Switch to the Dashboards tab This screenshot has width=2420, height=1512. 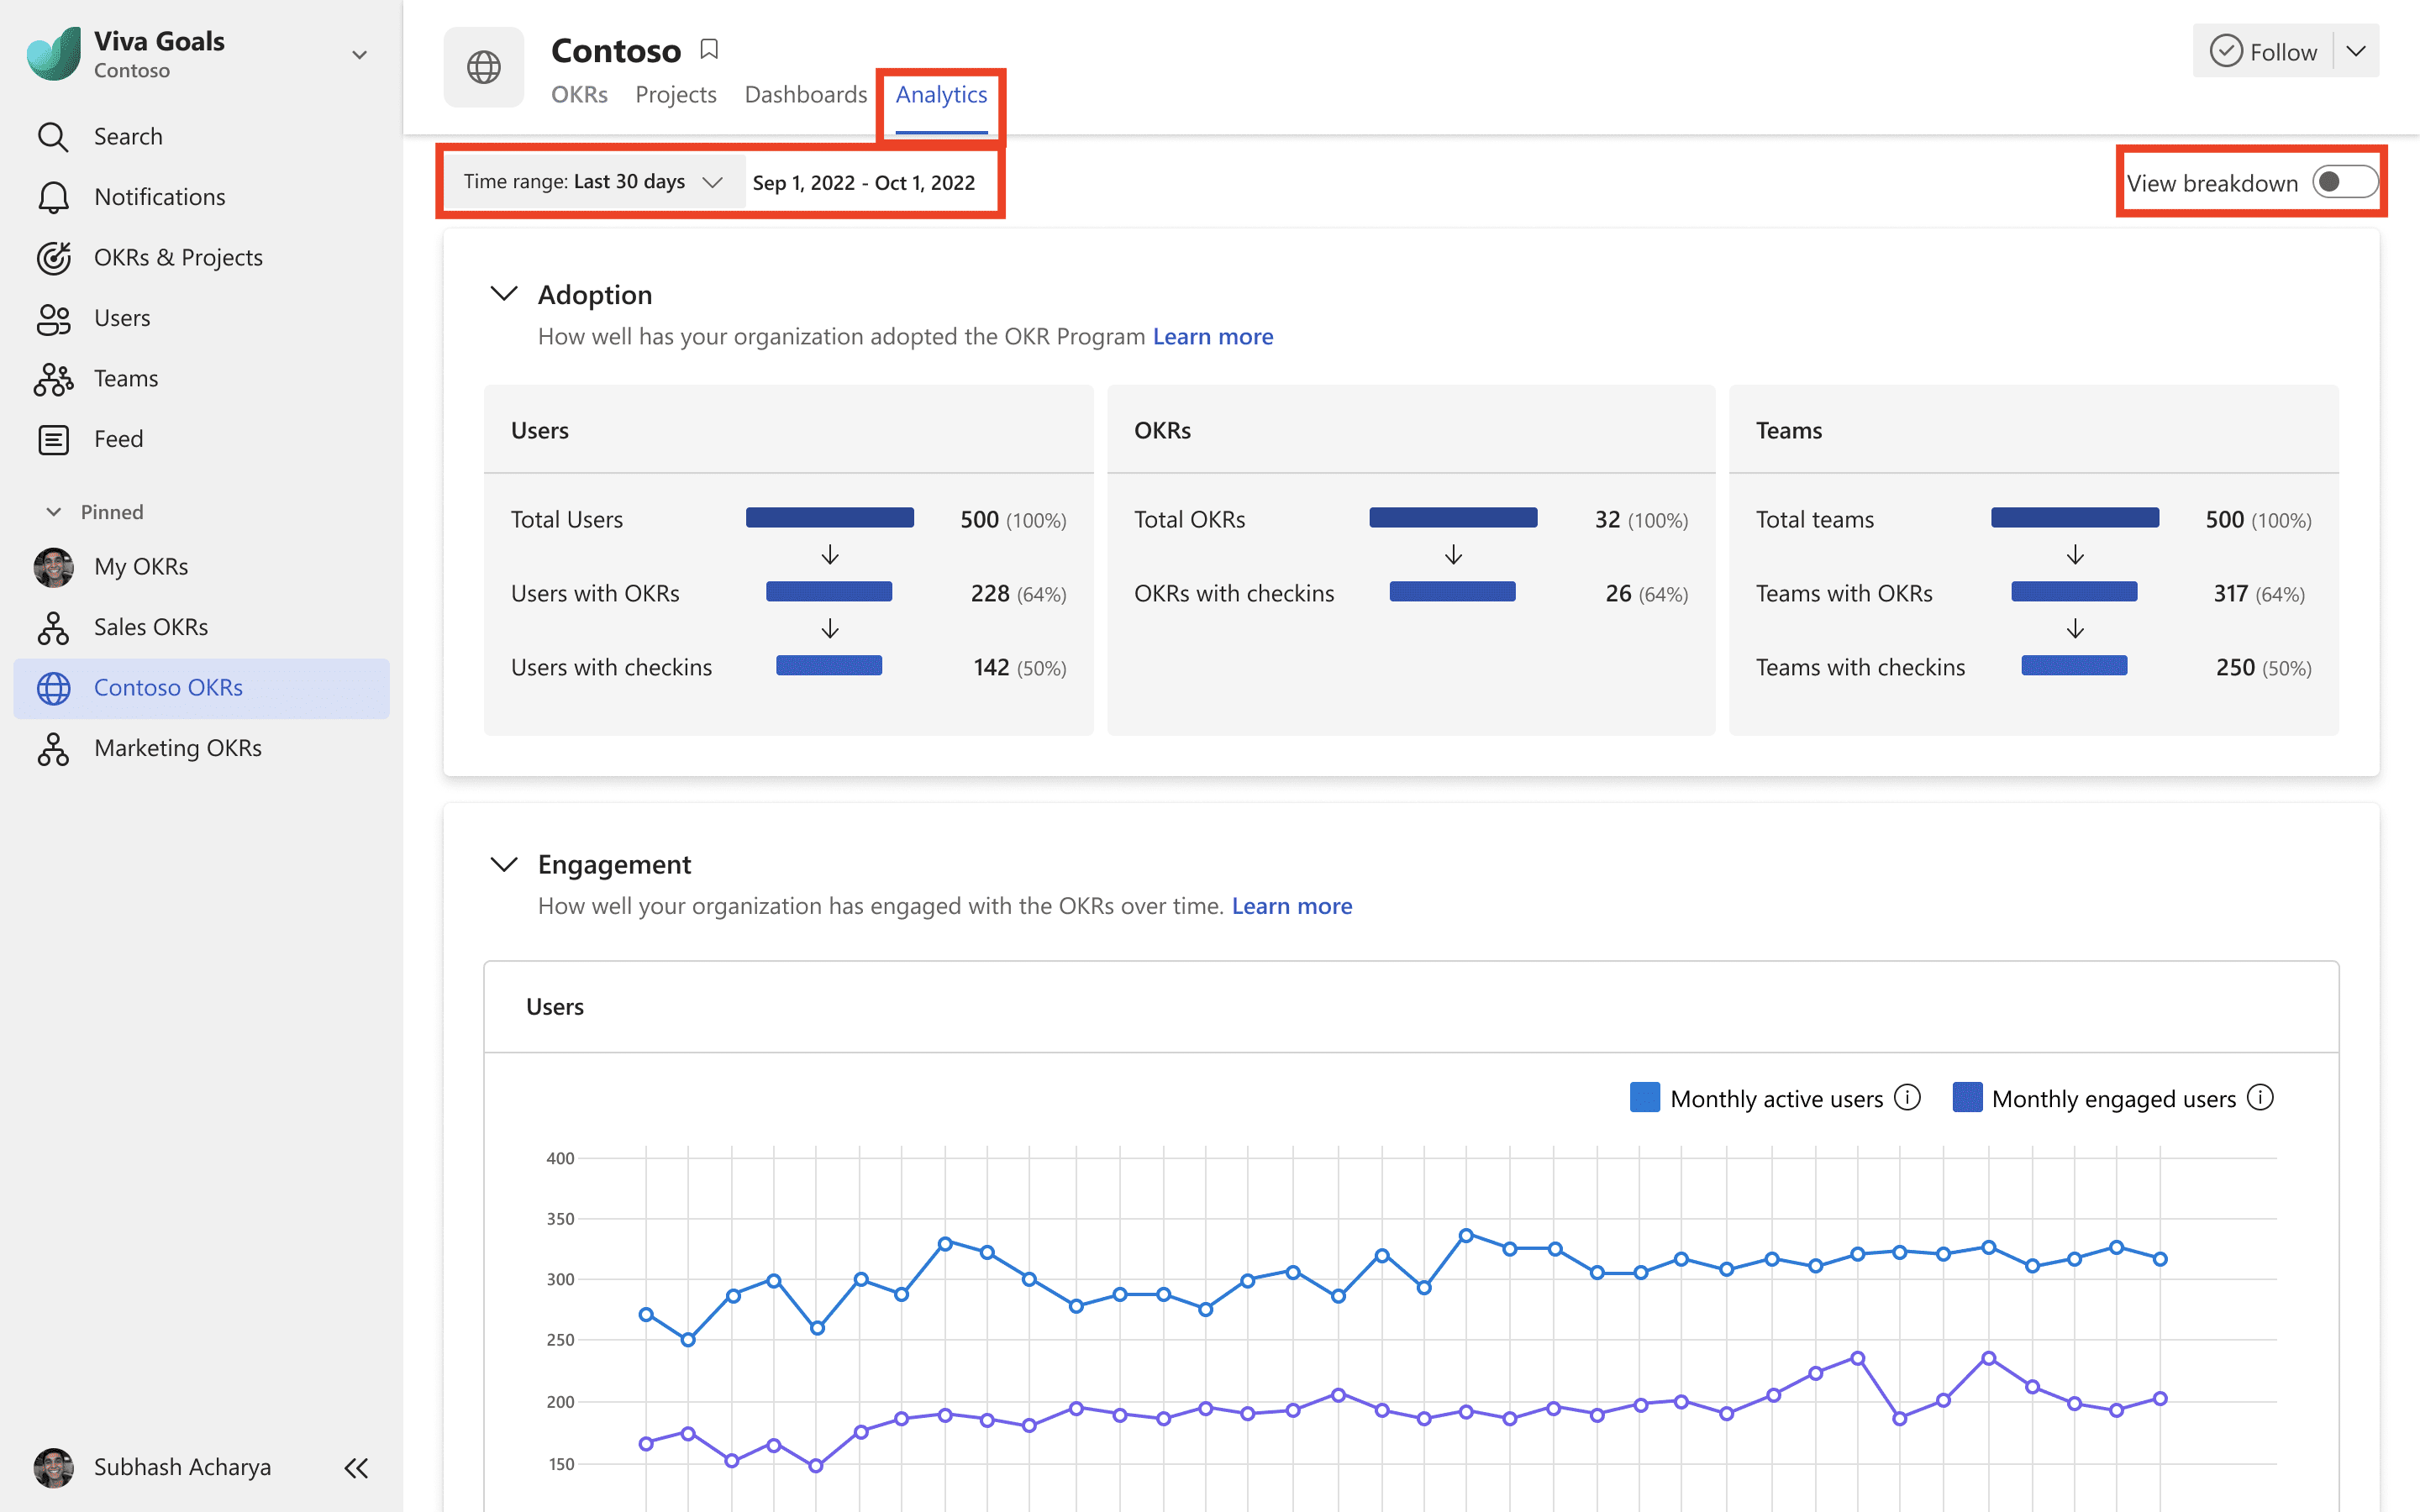pyautogui.click(x=805, y=94)
